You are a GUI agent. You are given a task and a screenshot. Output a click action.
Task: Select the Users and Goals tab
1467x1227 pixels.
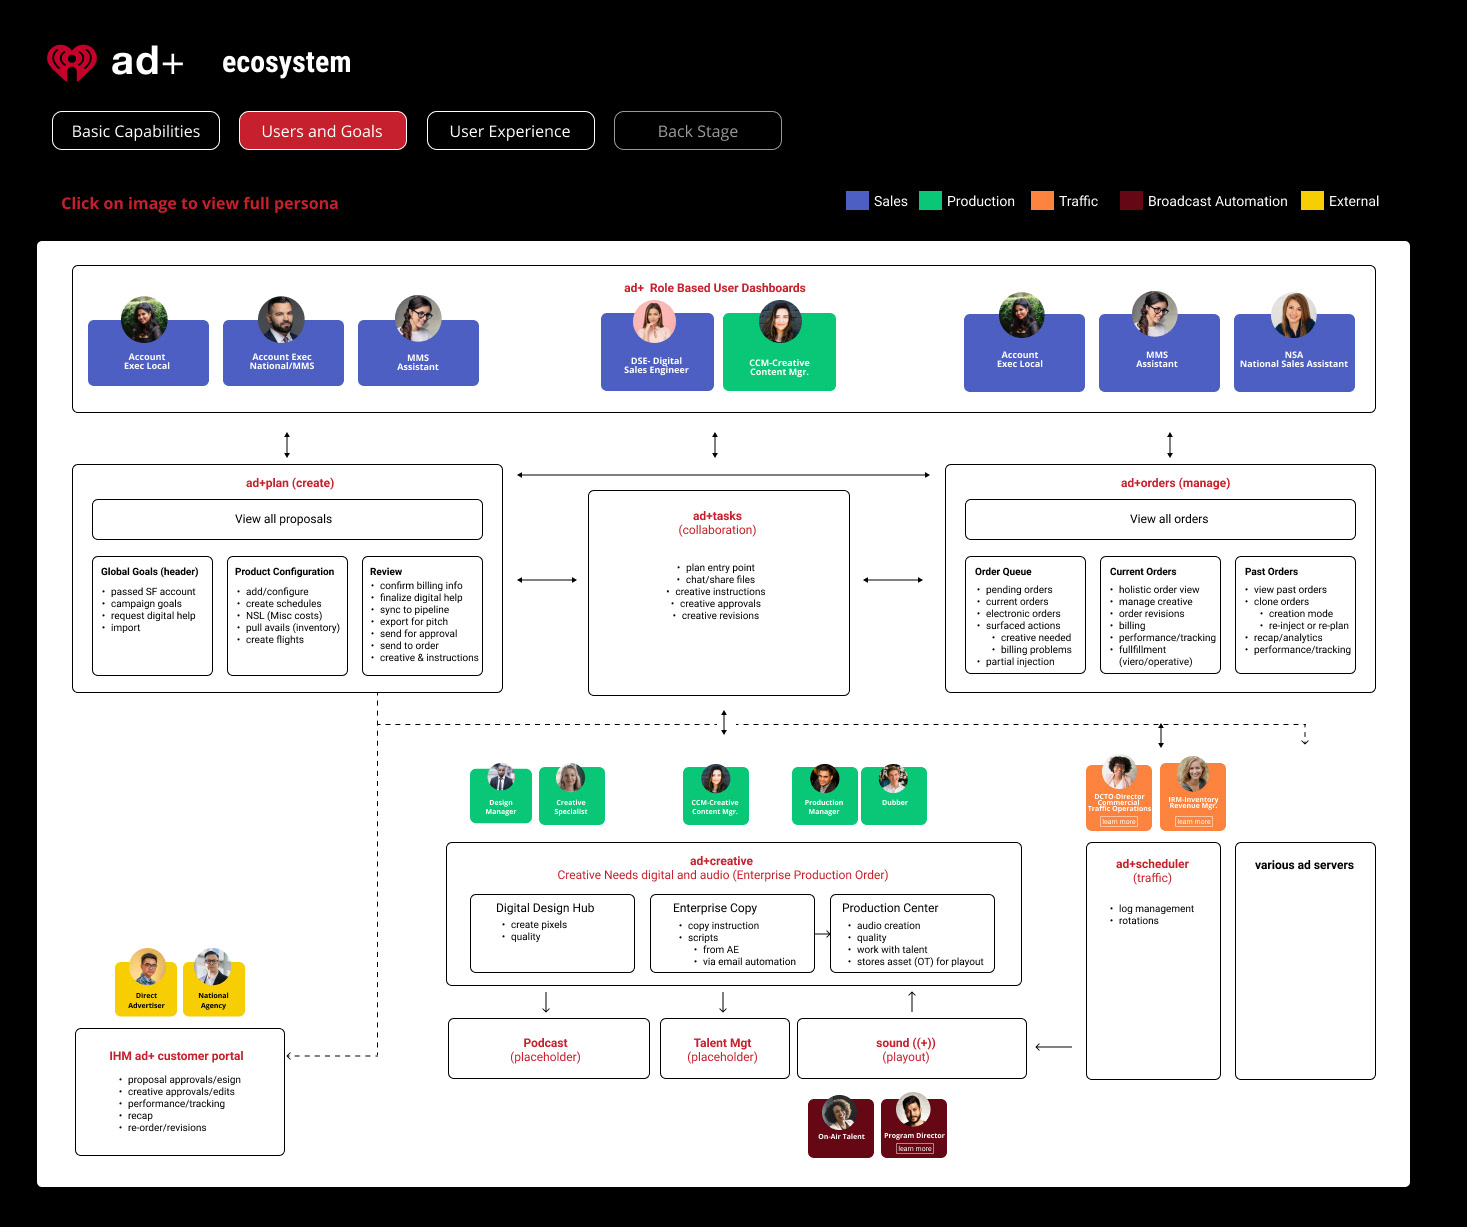322,131
